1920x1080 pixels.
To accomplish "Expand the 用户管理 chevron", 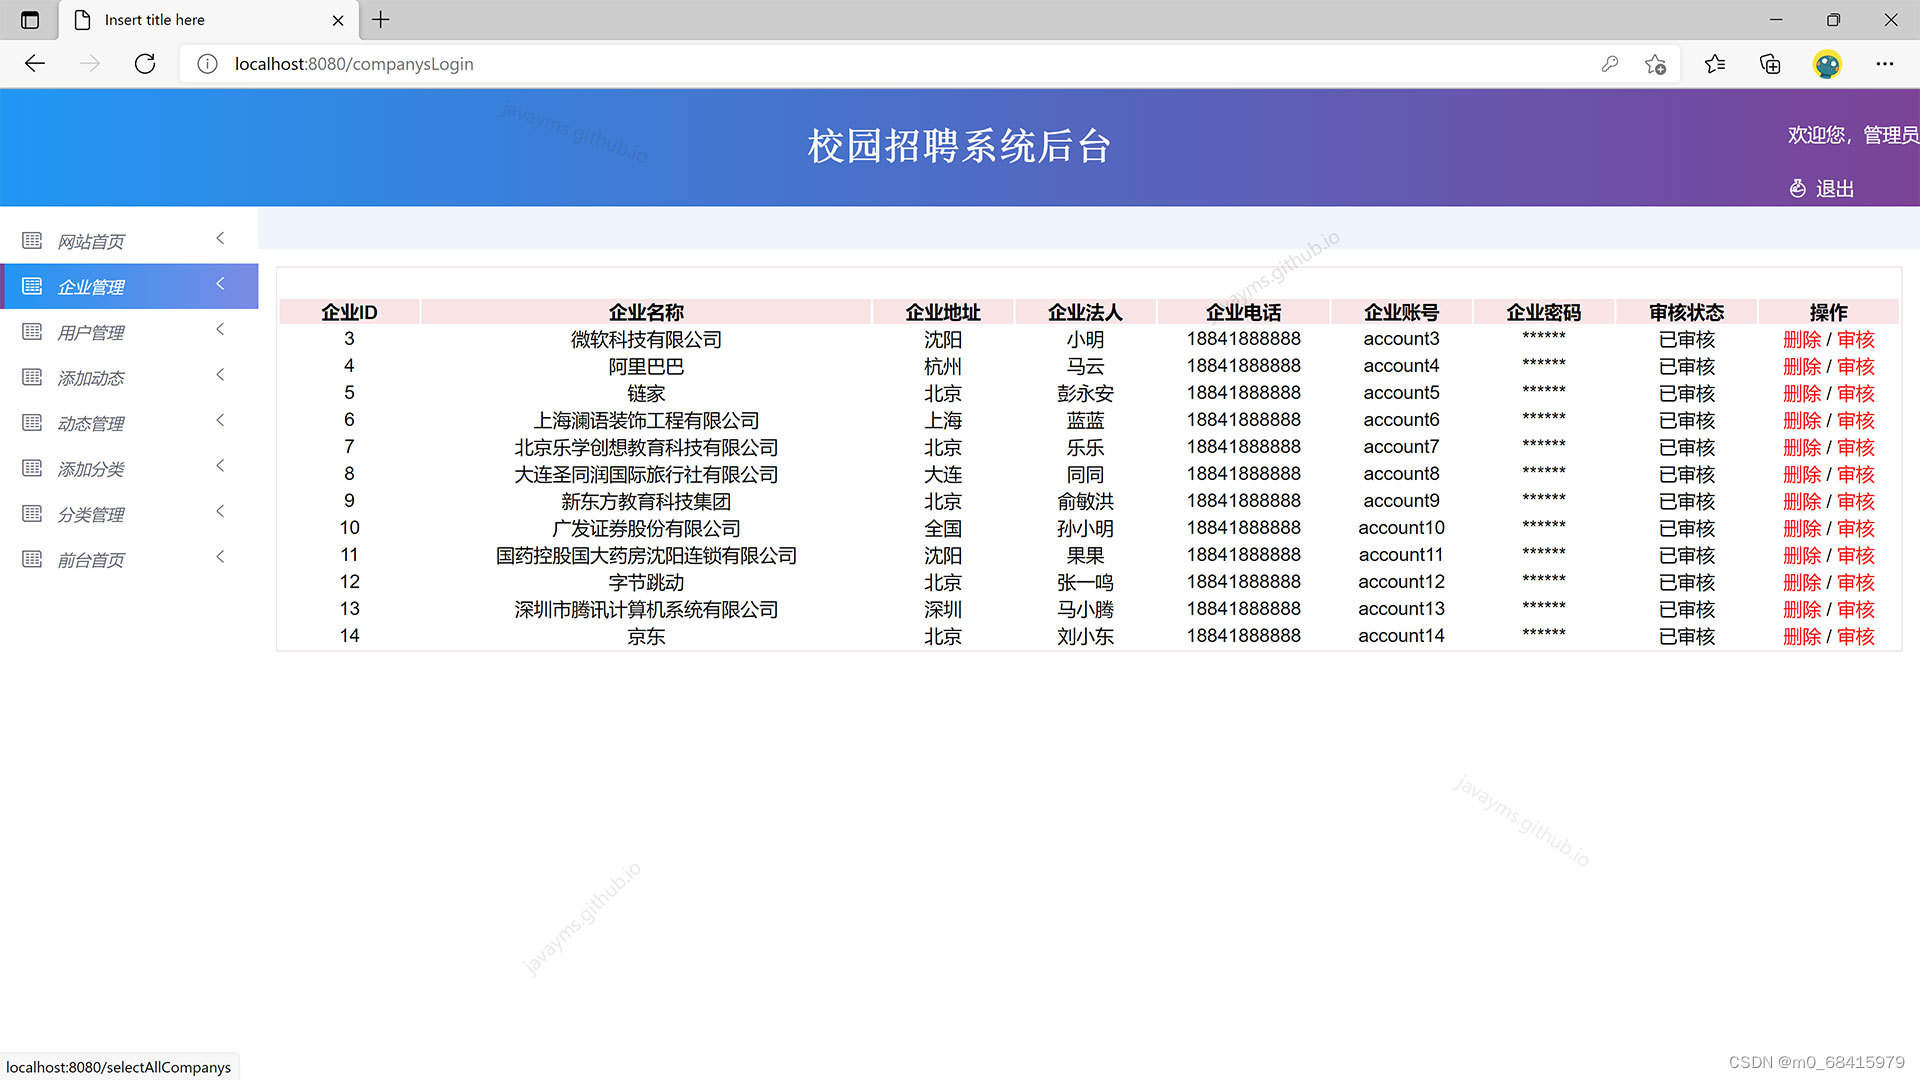I will pyautogui.click(x=220, y=329).
